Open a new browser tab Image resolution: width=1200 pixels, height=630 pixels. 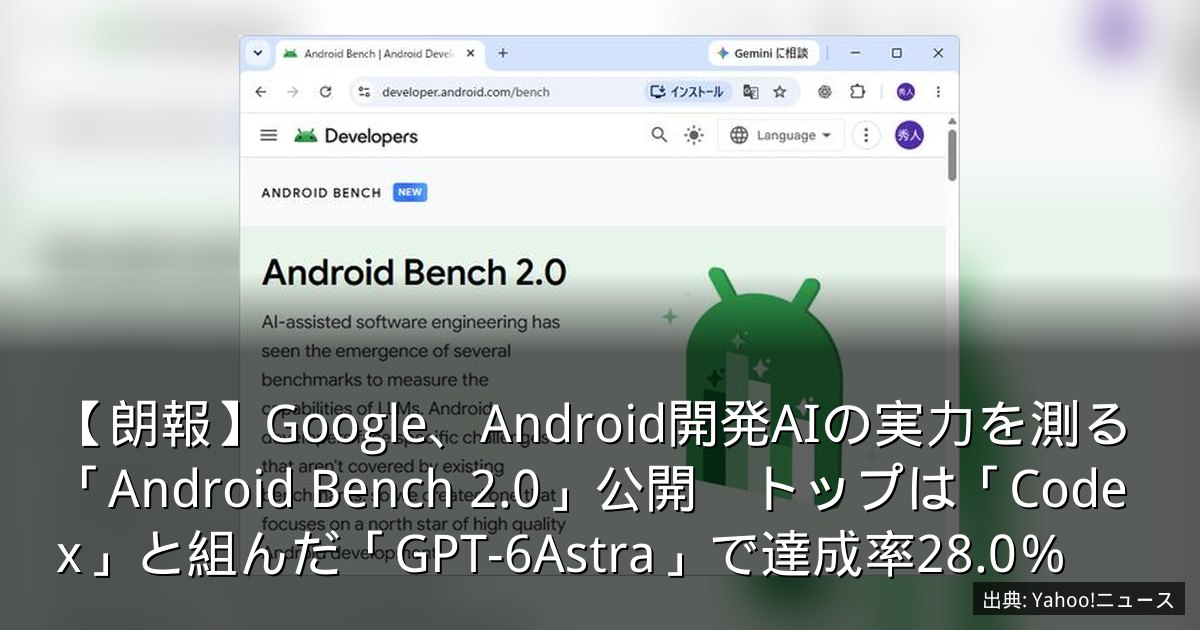tap(503, 53)
